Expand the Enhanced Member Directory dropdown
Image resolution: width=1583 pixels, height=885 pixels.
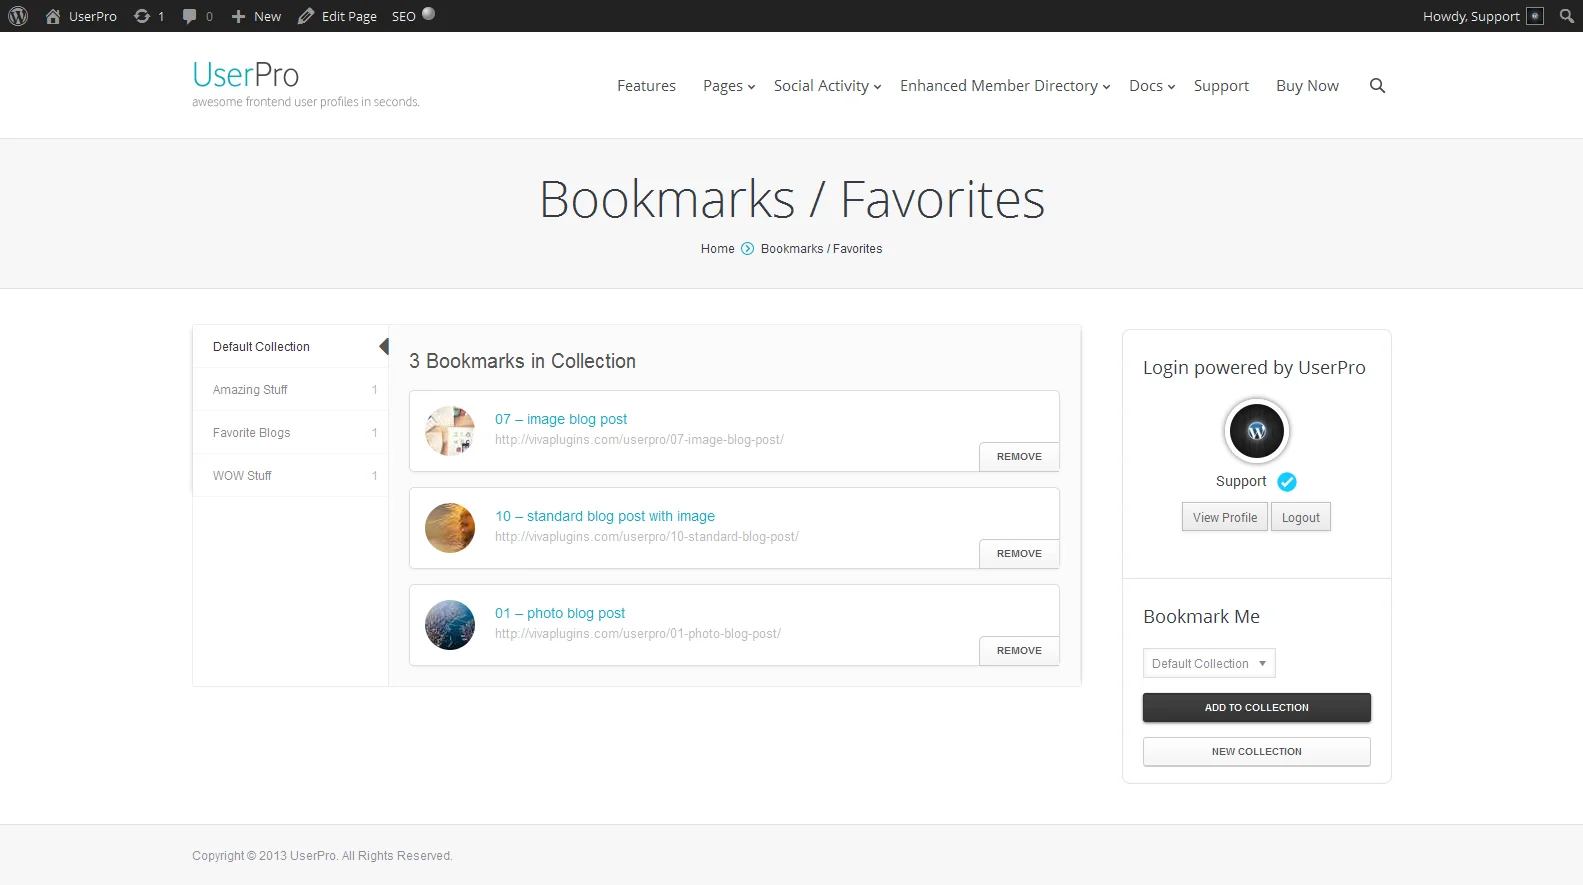click(x=1005, y=86)
